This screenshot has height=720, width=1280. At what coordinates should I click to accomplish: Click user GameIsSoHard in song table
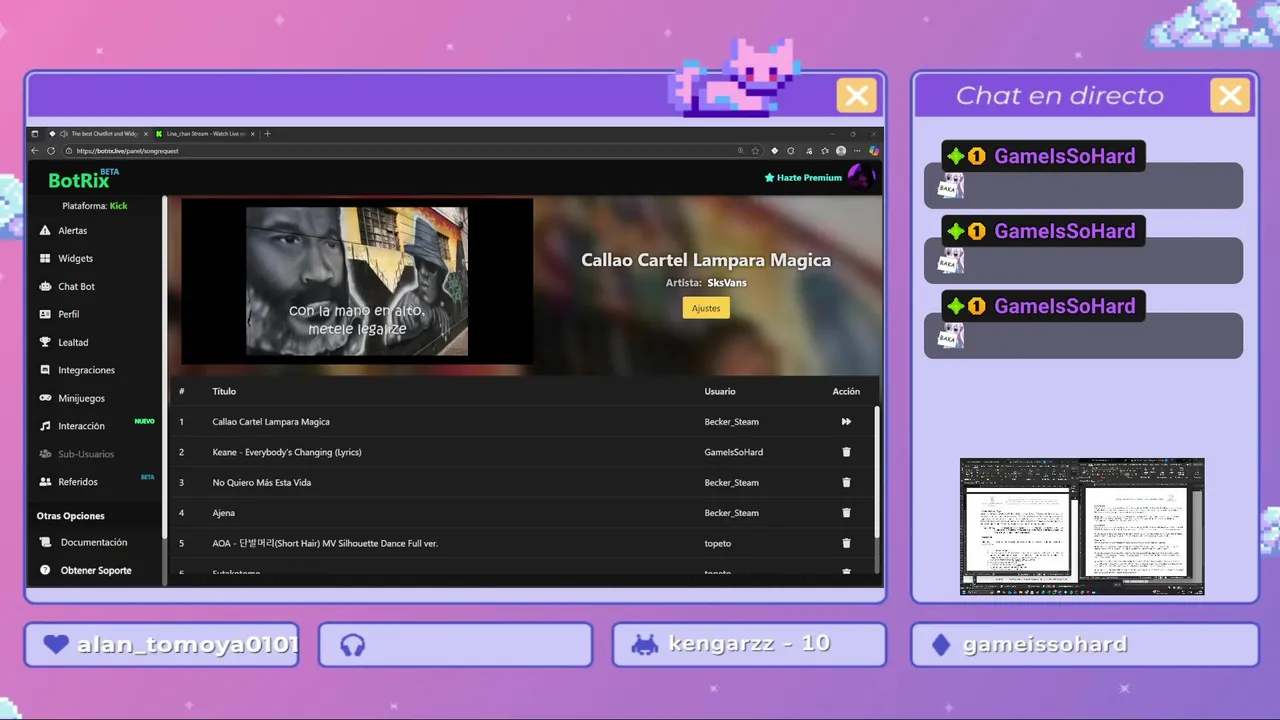pos(733,452)
